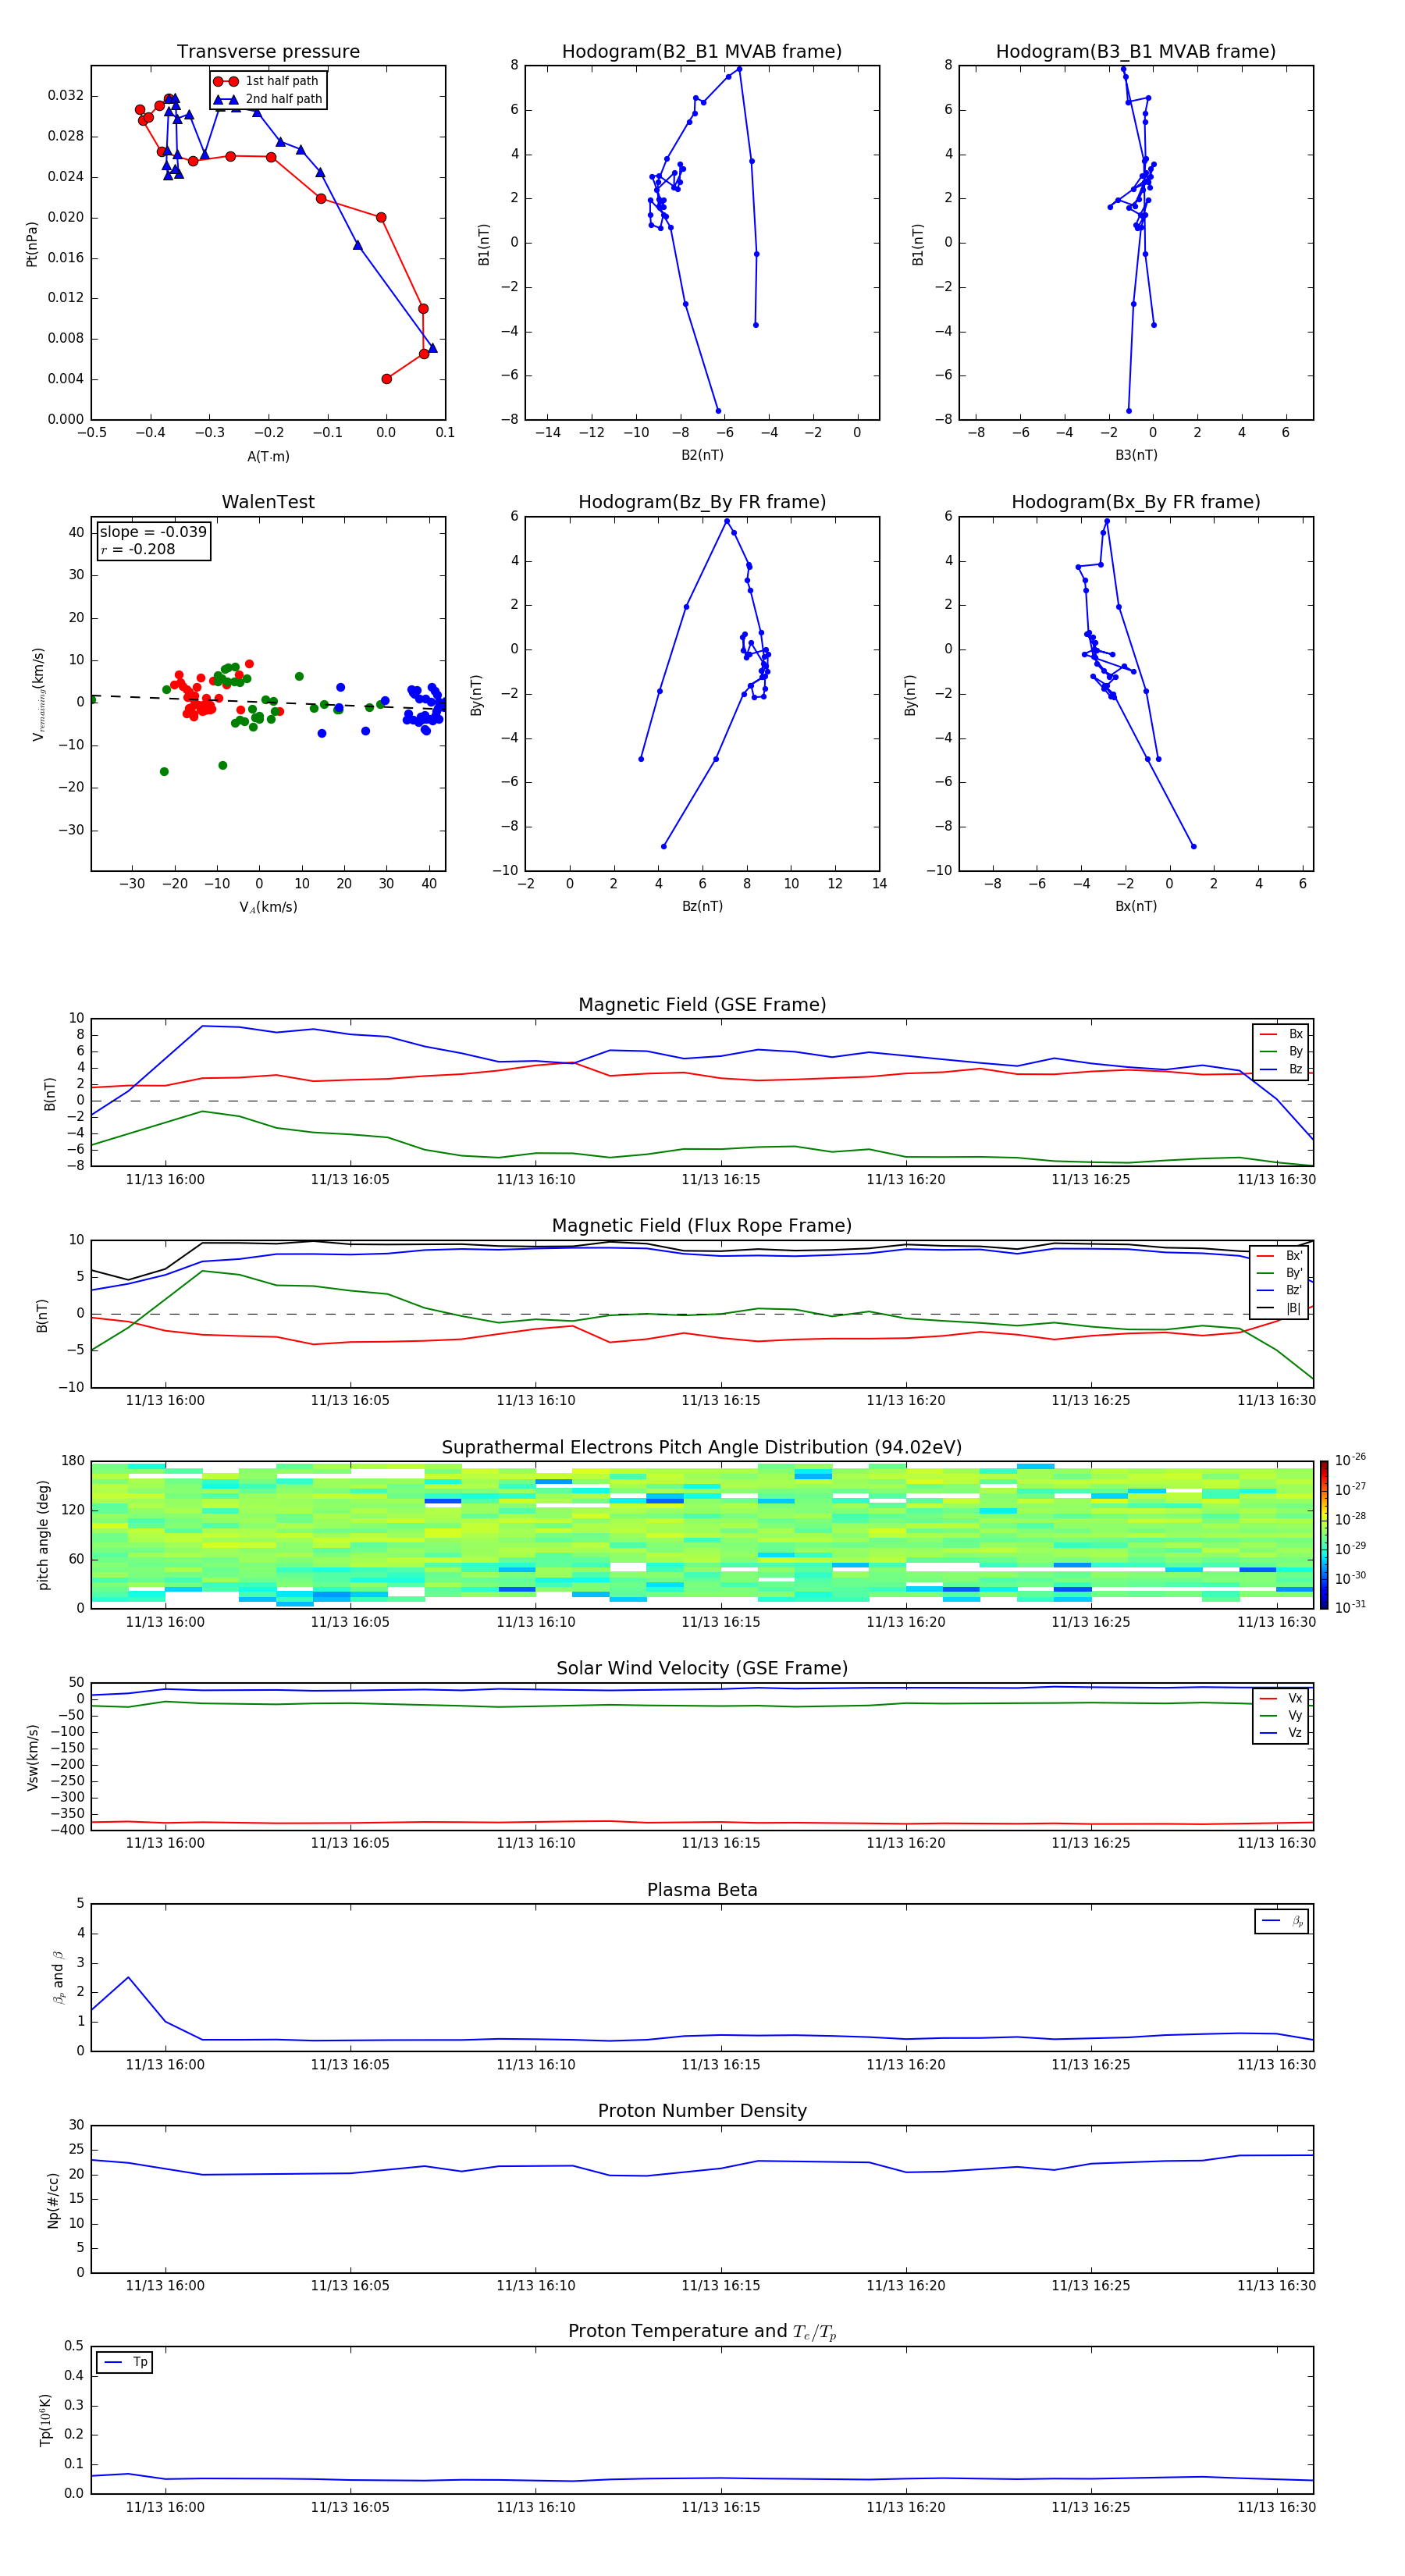Select 'Vz' legend entry
1405x2576 pixels.
(x=1281, y=1733)
